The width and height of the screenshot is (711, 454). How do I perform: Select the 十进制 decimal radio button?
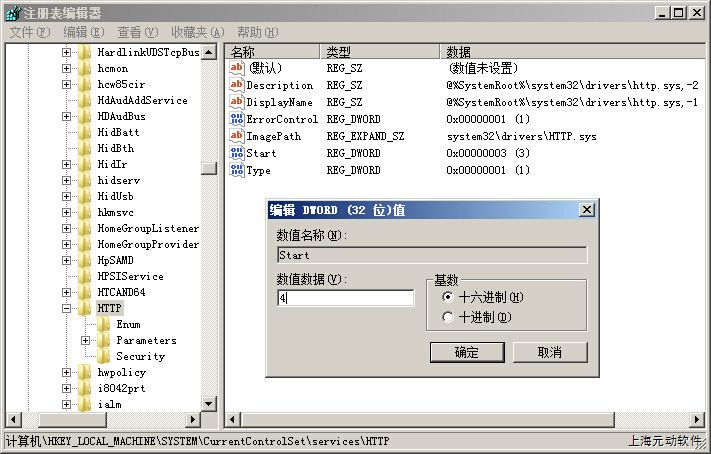click(447, 317)
